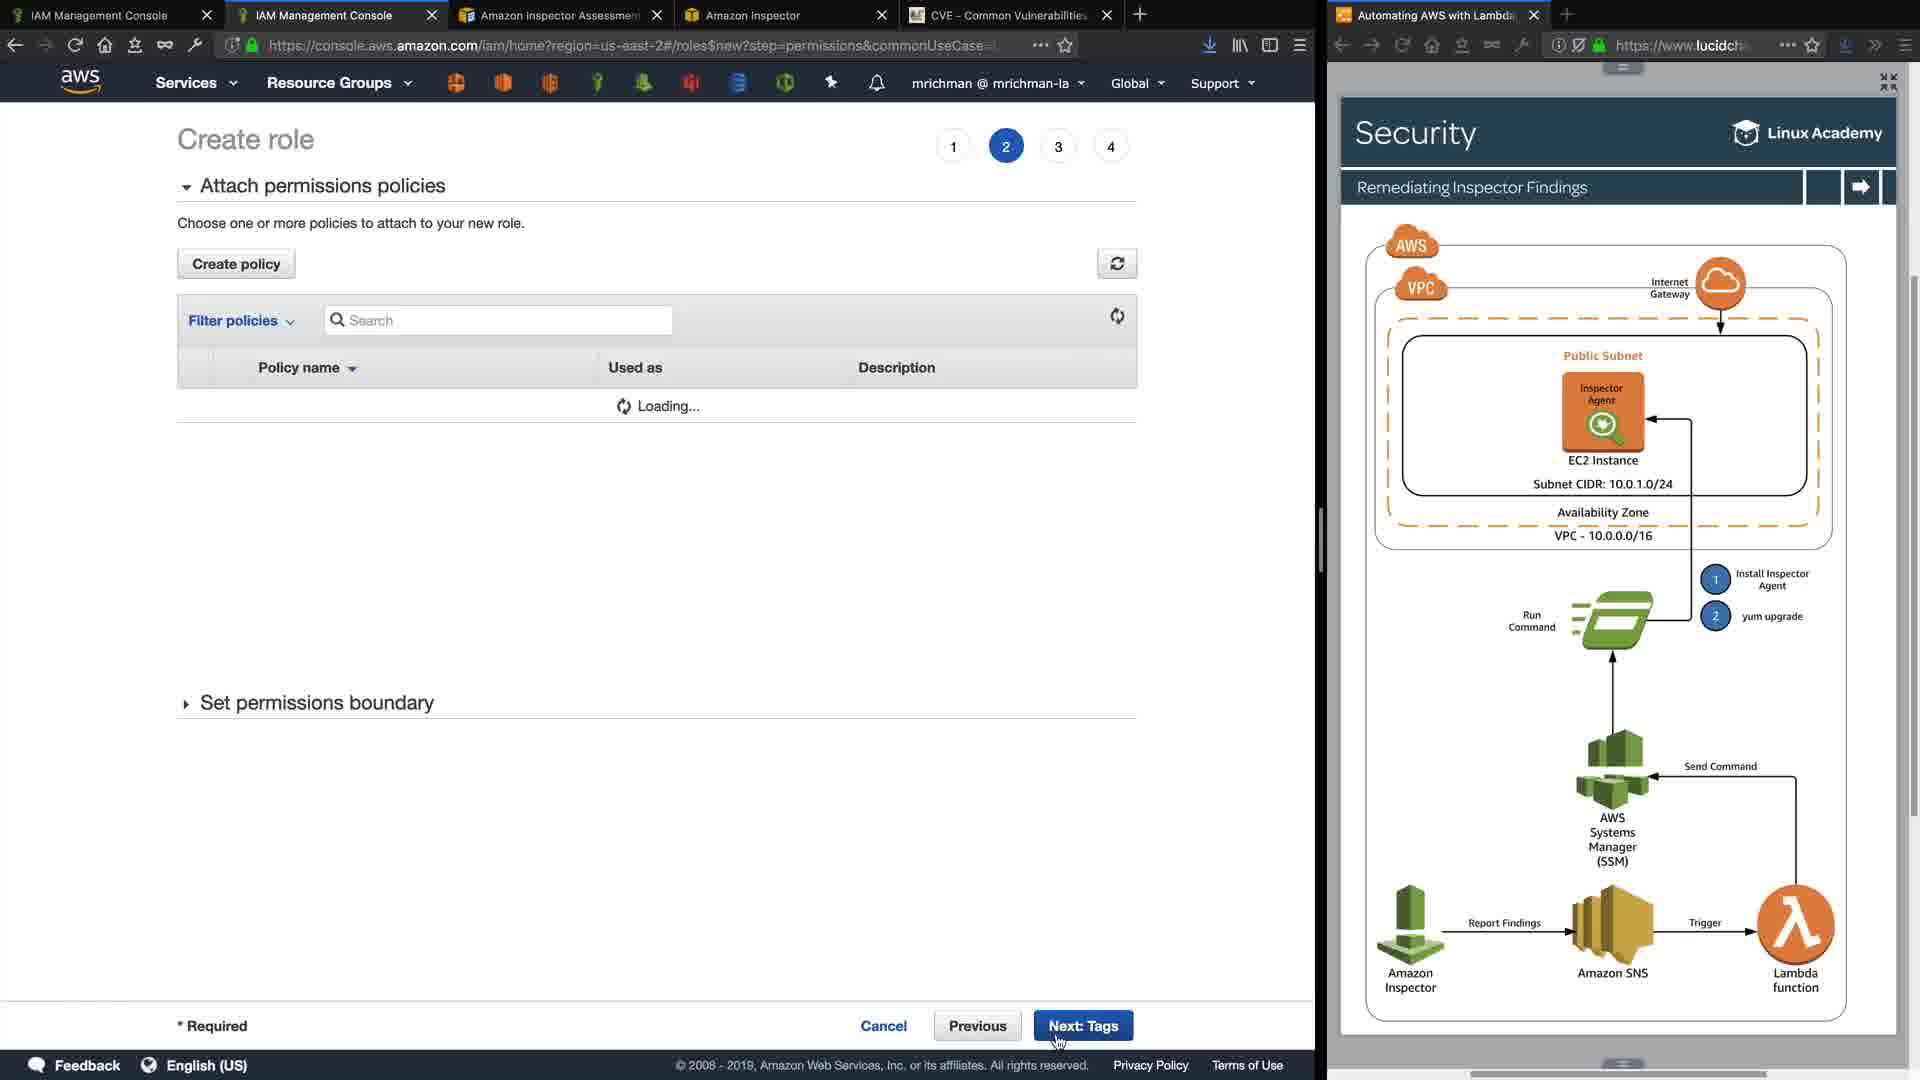Screen dimensions: 1920x1080
Task: Click the notifications bell icon
Action: click(x=876, y=83)
